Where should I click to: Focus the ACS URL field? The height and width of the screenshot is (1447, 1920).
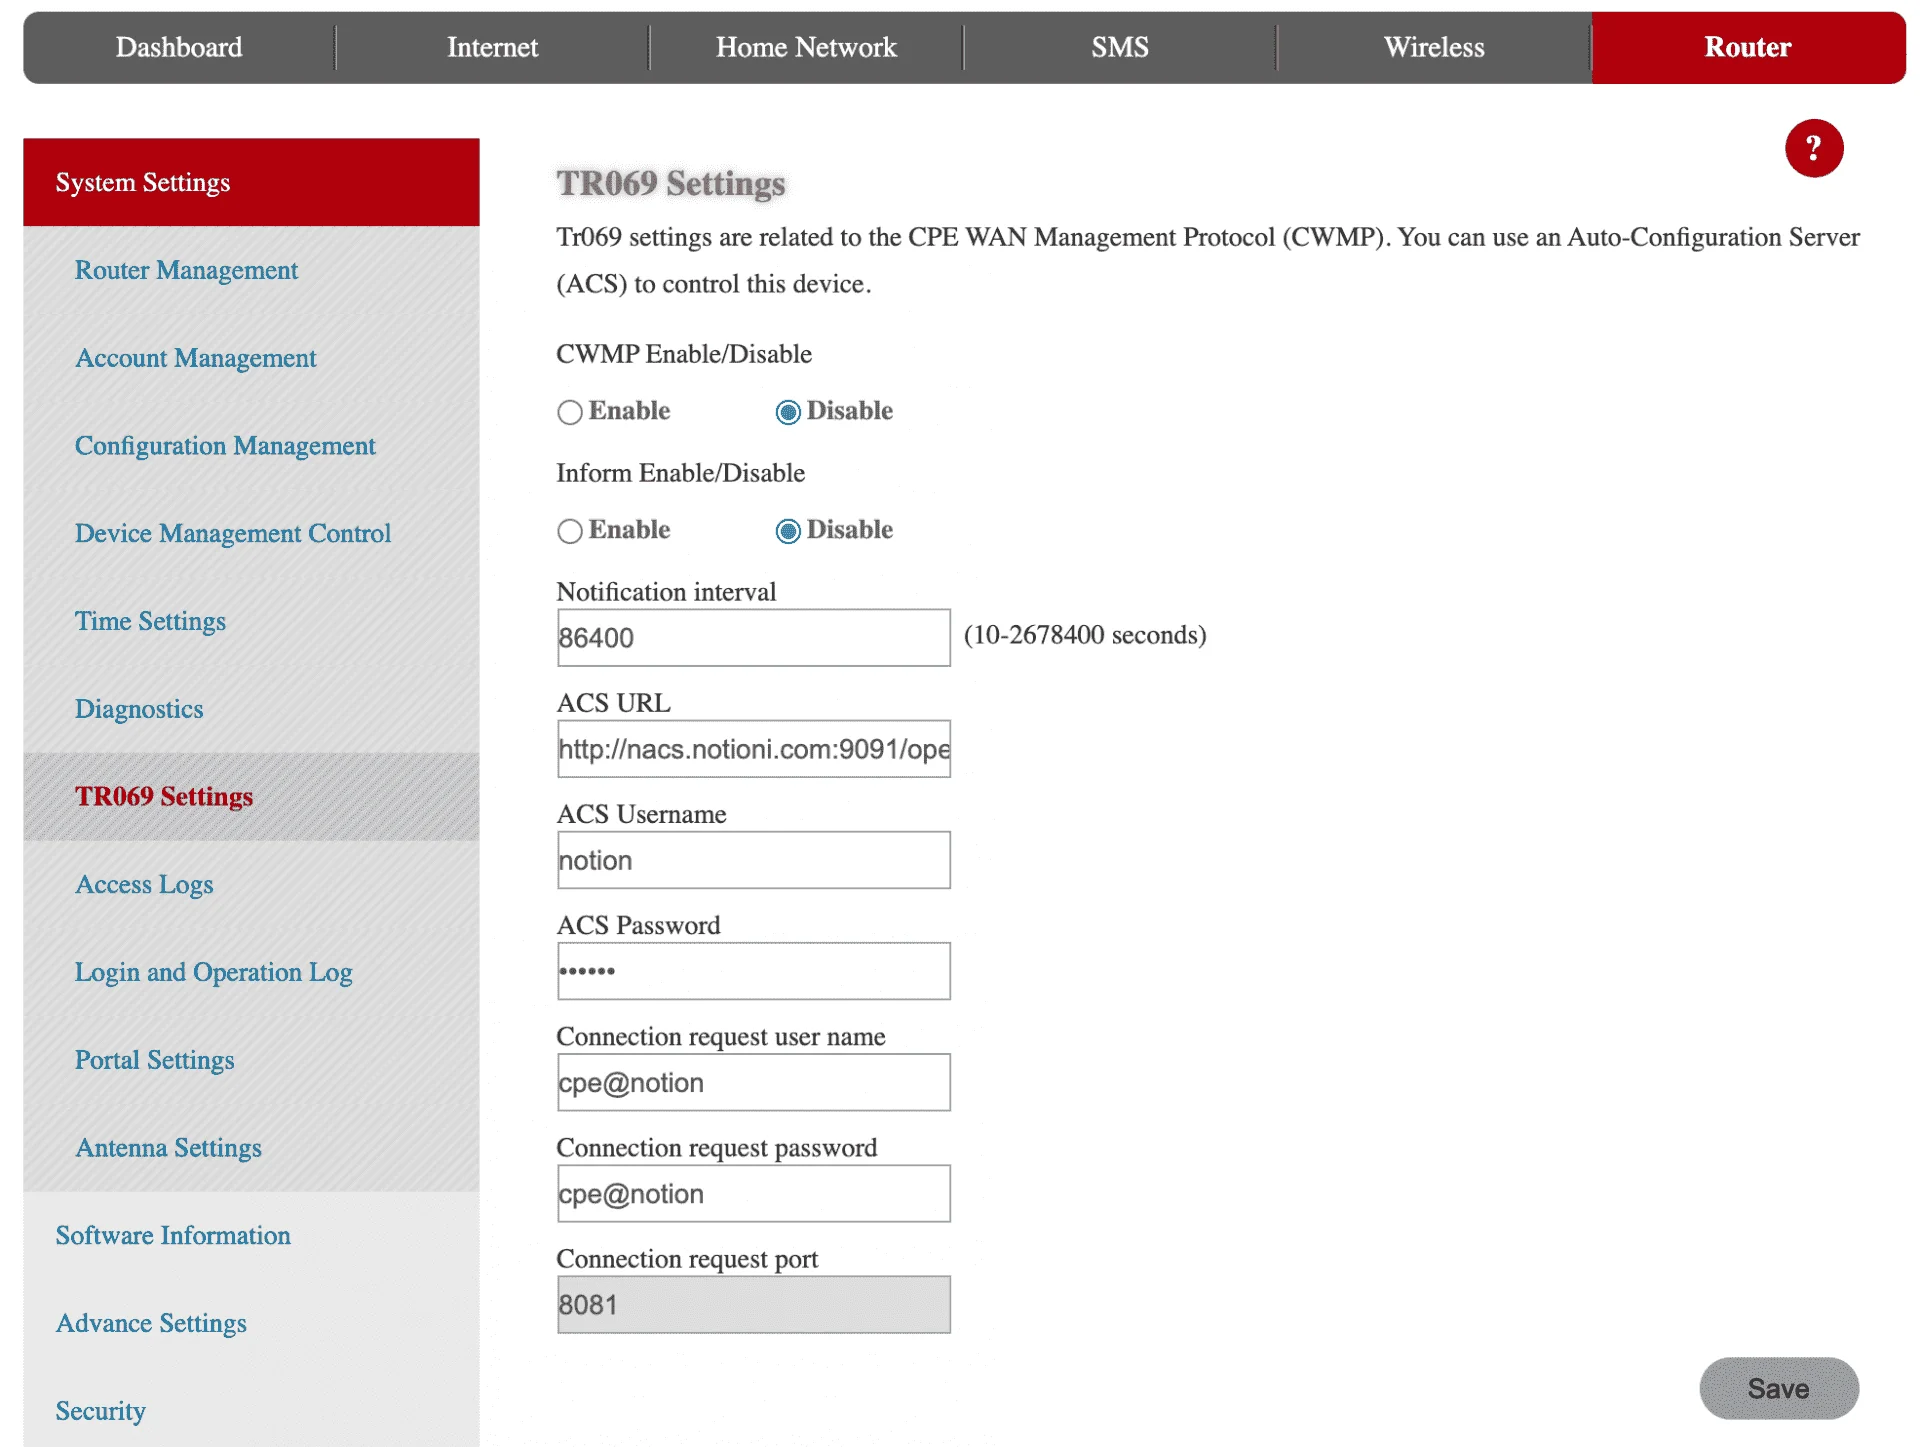(753, 748)
